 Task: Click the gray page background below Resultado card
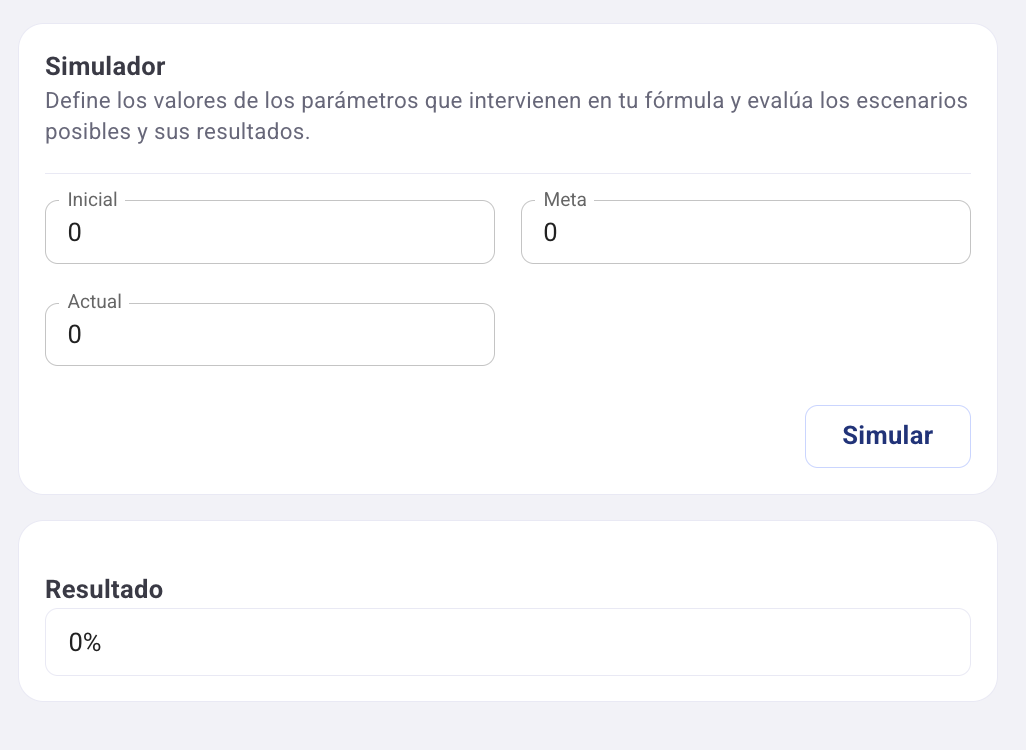pos(508,727)
